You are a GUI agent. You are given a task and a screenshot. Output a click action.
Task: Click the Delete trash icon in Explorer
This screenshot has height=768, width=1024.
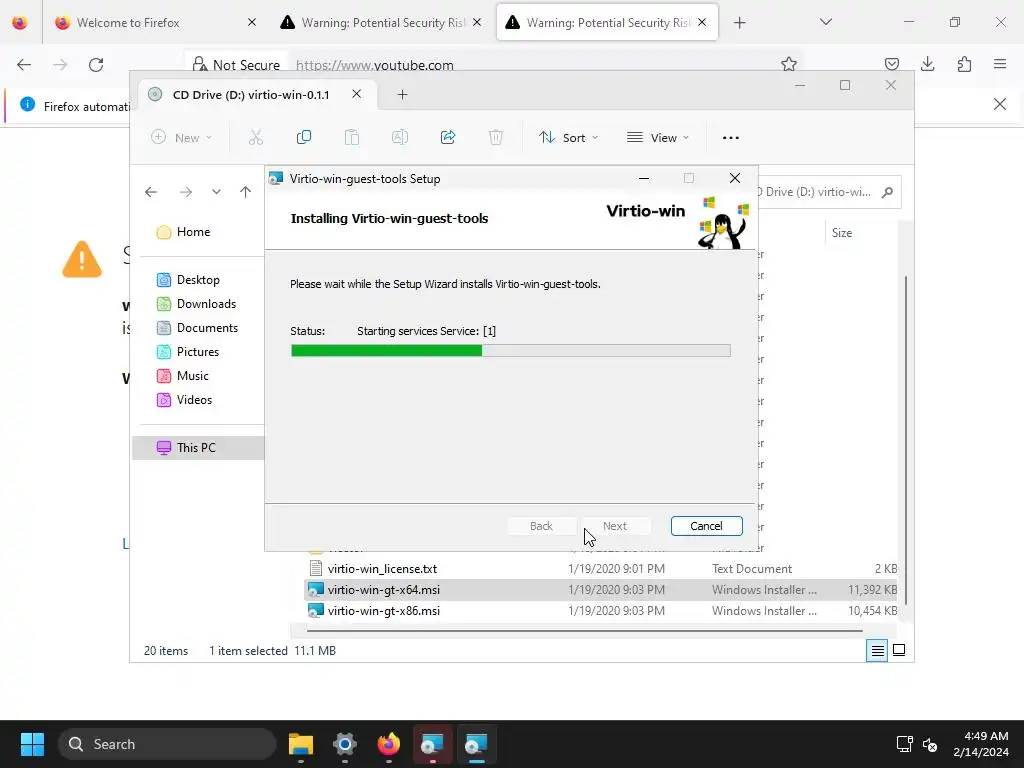[x=496, y=137]
